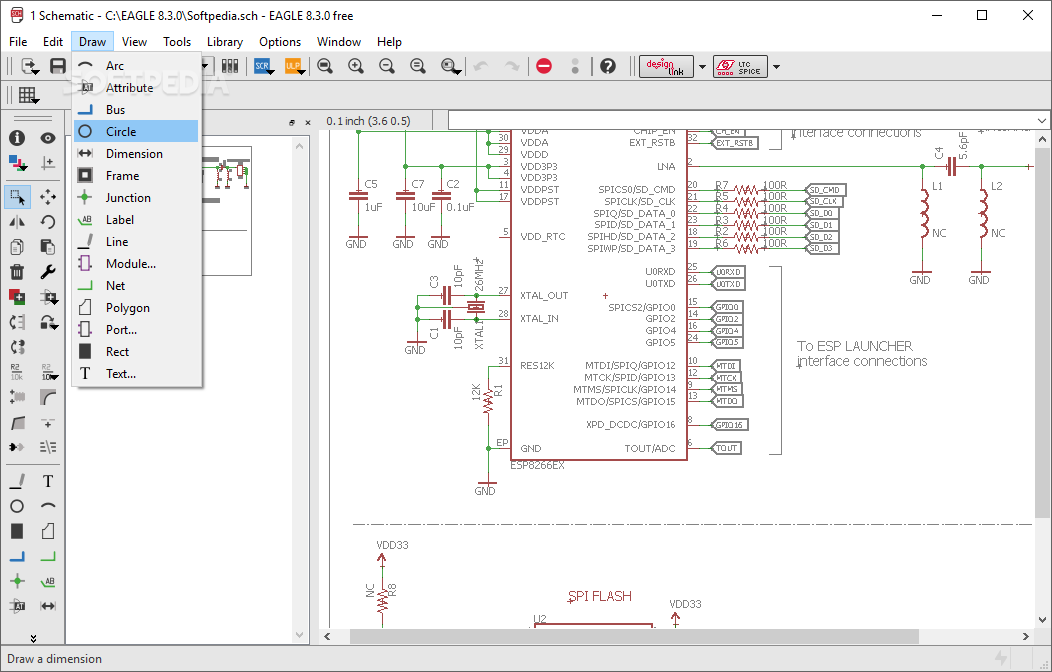Open the command line history dropdown

[x=1041, y=121]
